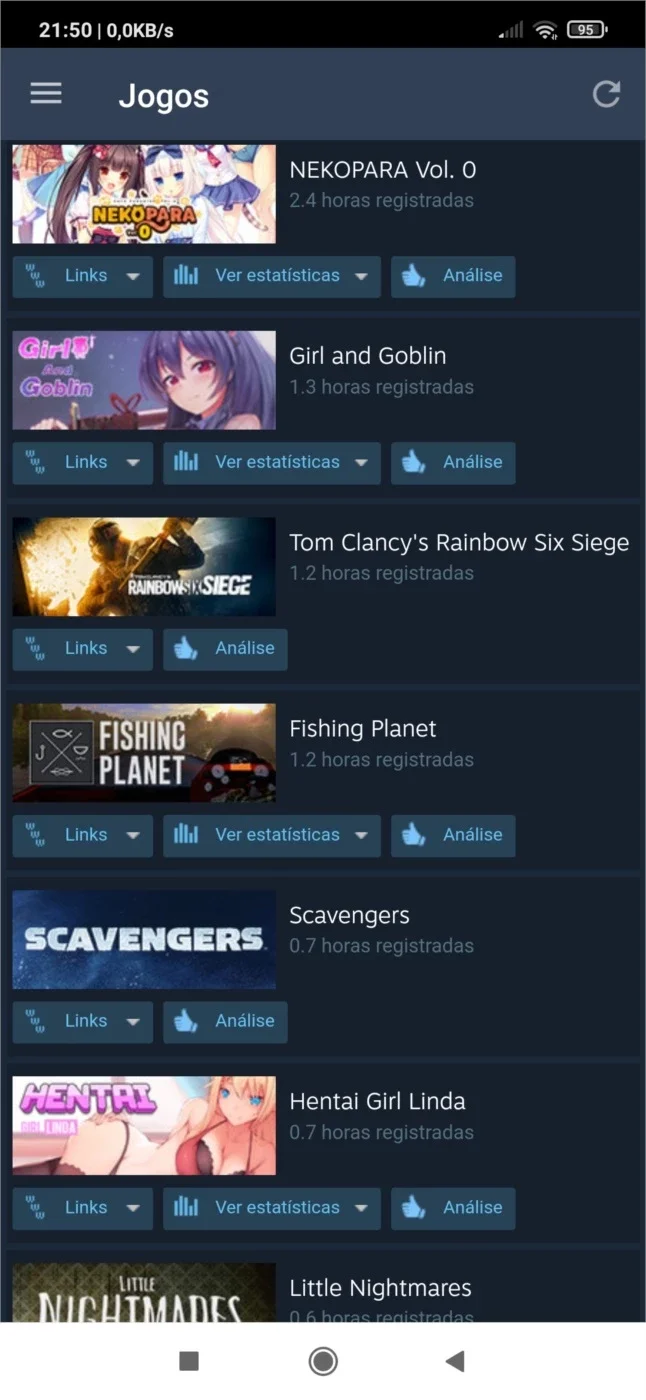Image resolution: width=646 pixels, height=1400 pixels.
Task: Expand Links dropdown for Fishing Planet
Action: point(133,836)
